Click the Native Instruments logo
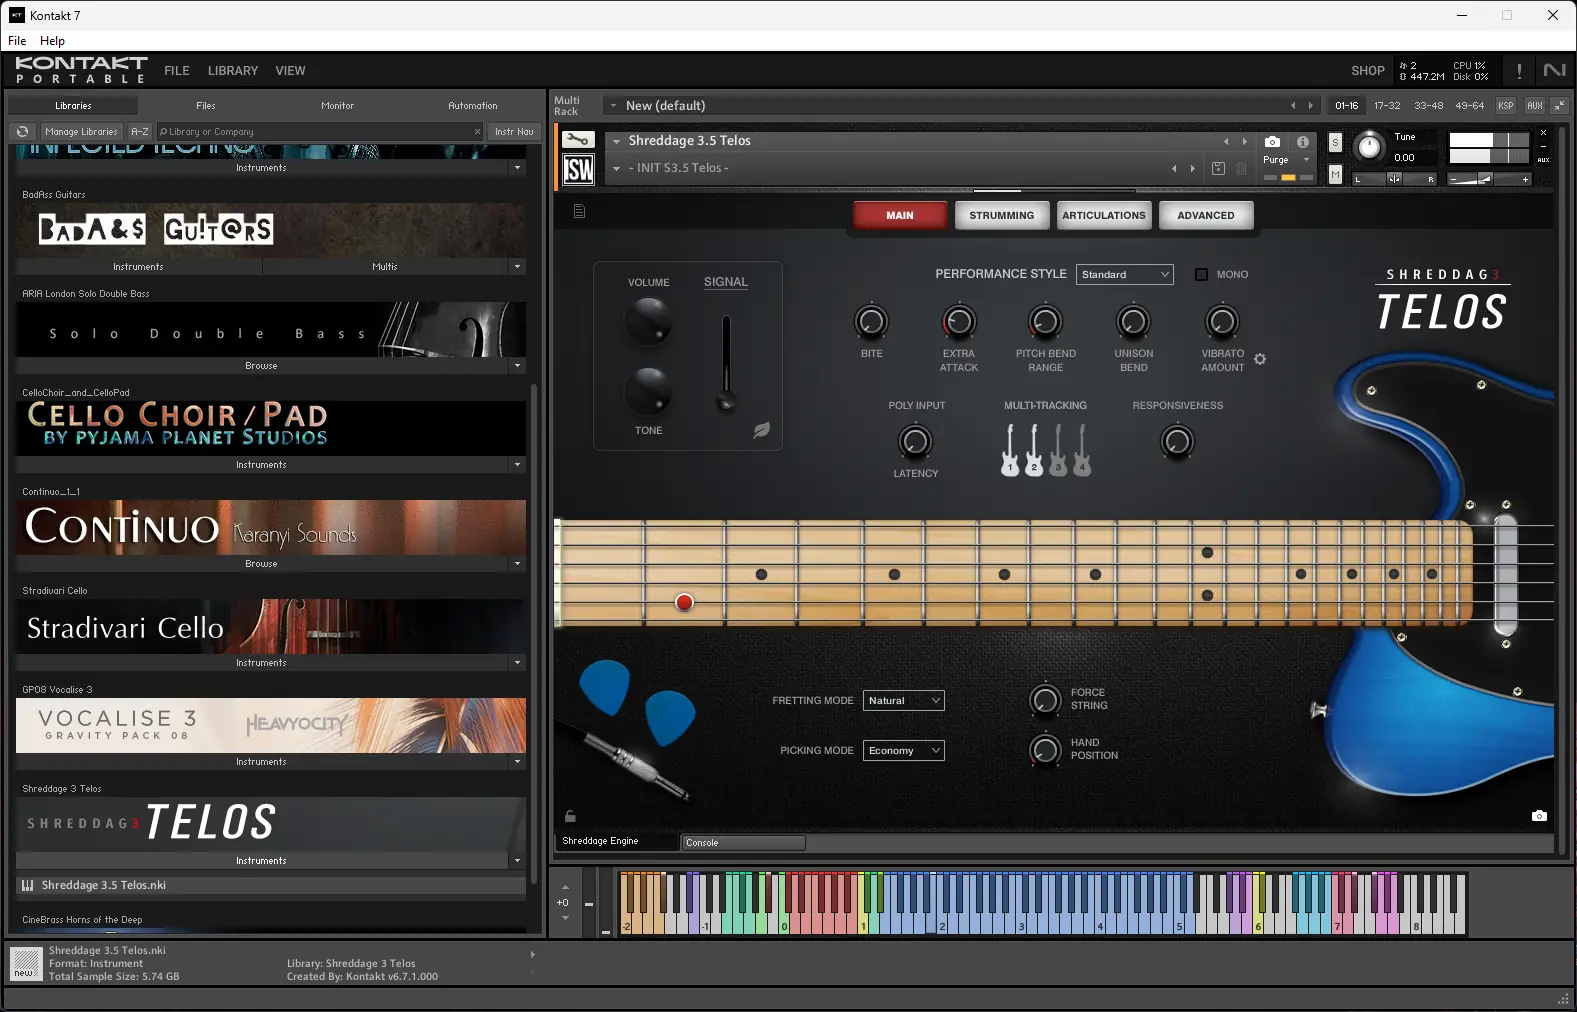The width and height of the screenshot is (1577, 1012). point(1554,70)
